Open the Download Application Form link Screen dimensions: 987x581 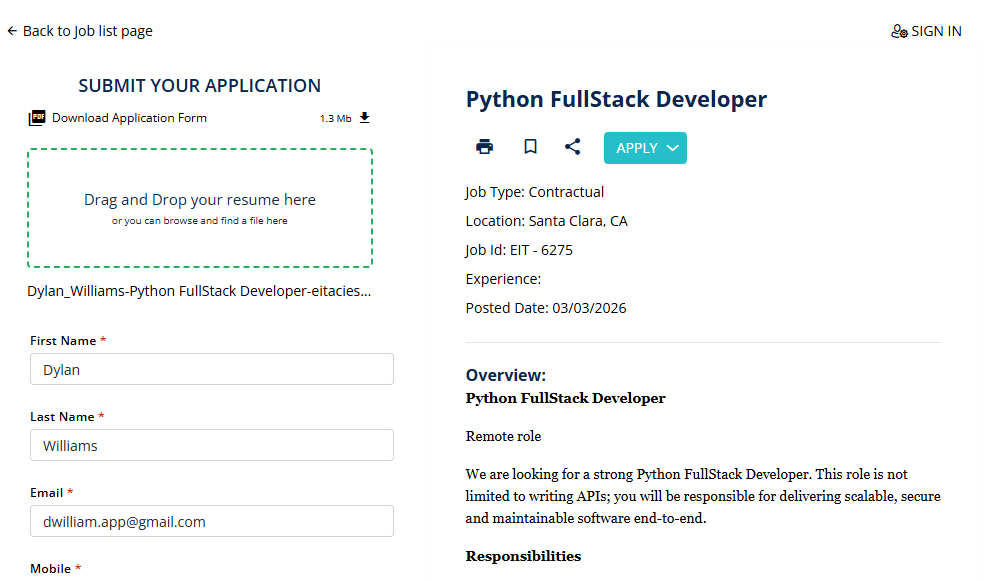[129, 118]
